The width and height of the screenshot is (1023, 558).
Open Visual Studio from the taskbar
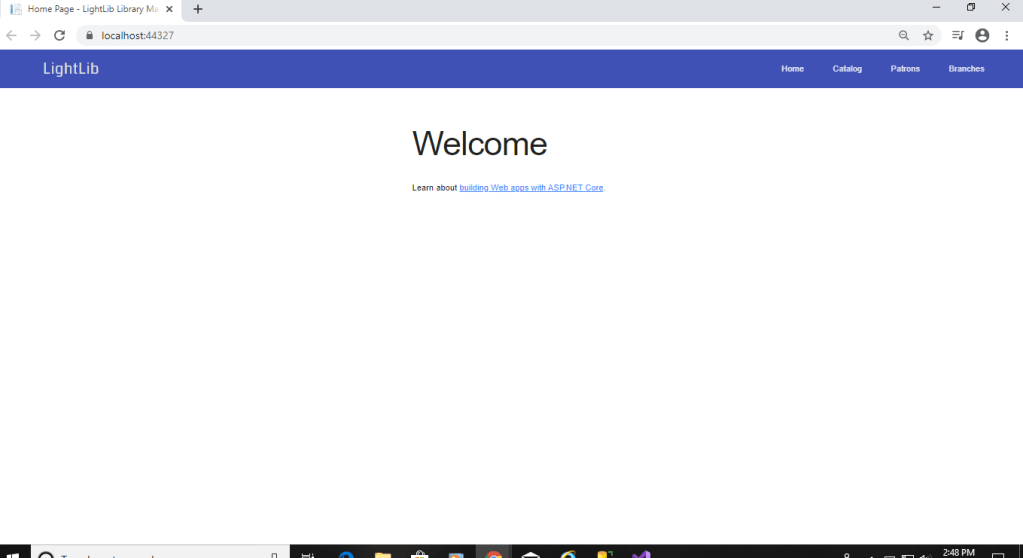pyautogui.click(x=641, y=553)
